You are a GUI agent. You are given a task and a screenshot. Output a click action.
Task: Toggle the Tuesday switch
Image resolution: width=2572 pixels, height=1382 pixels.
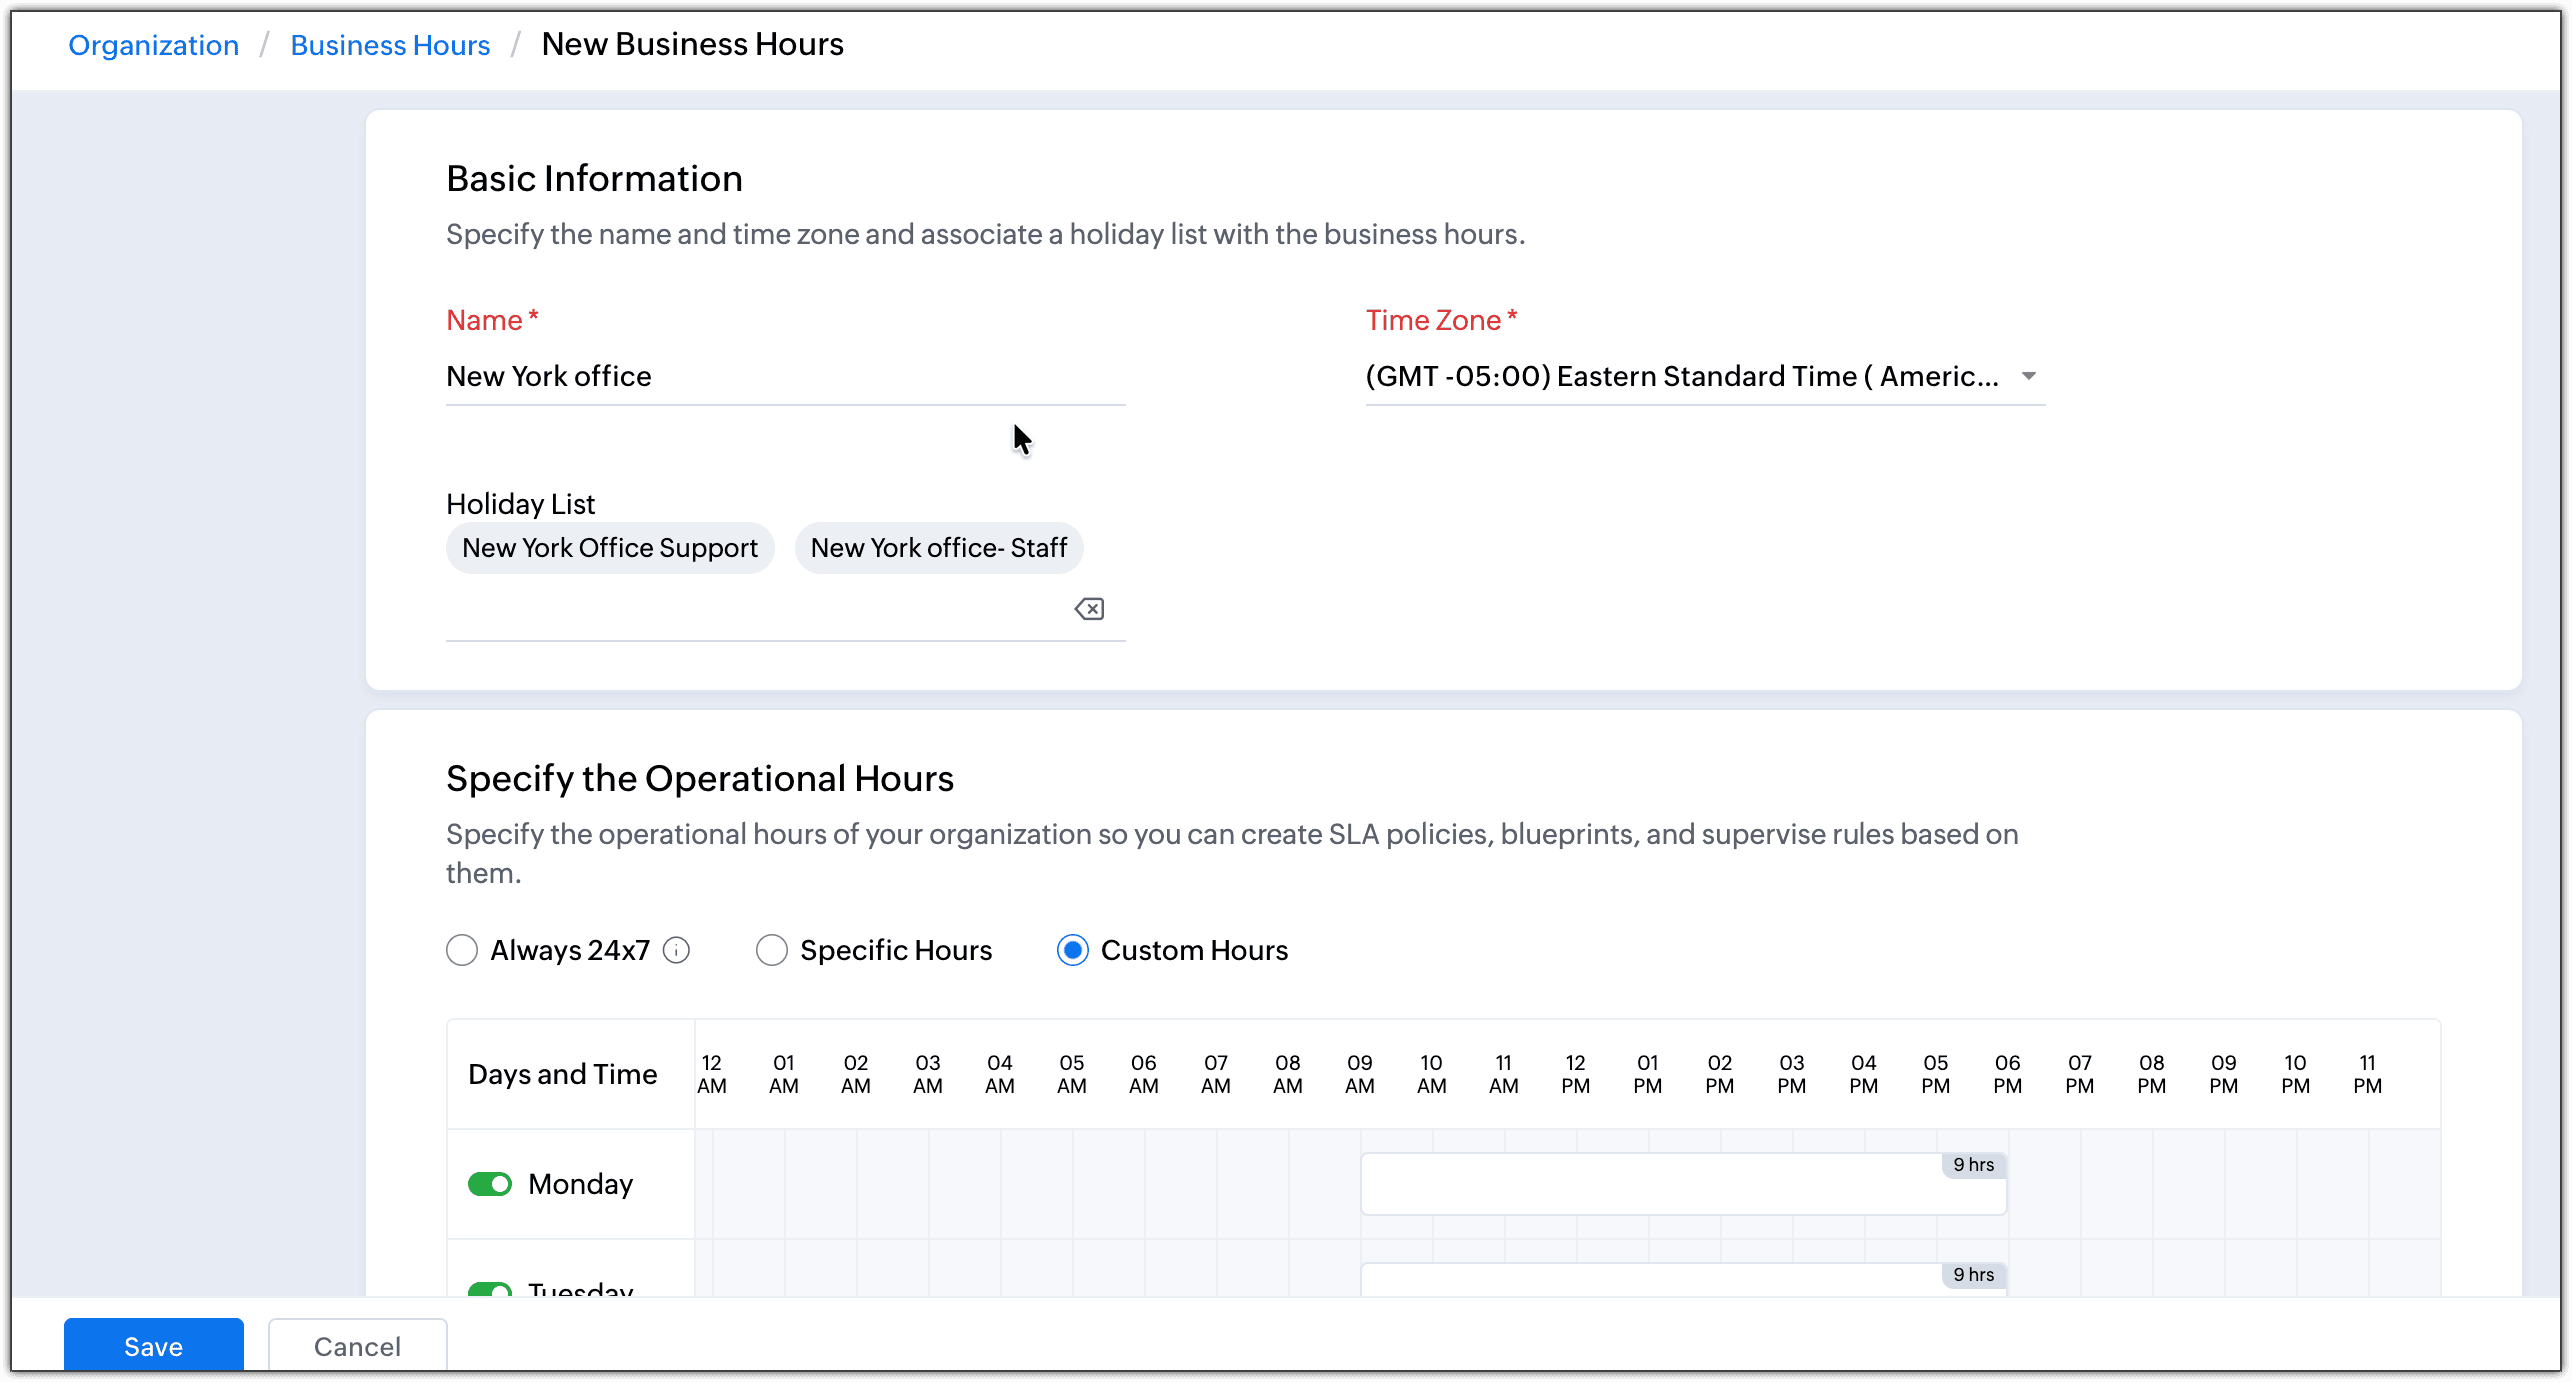point(490,1289)
